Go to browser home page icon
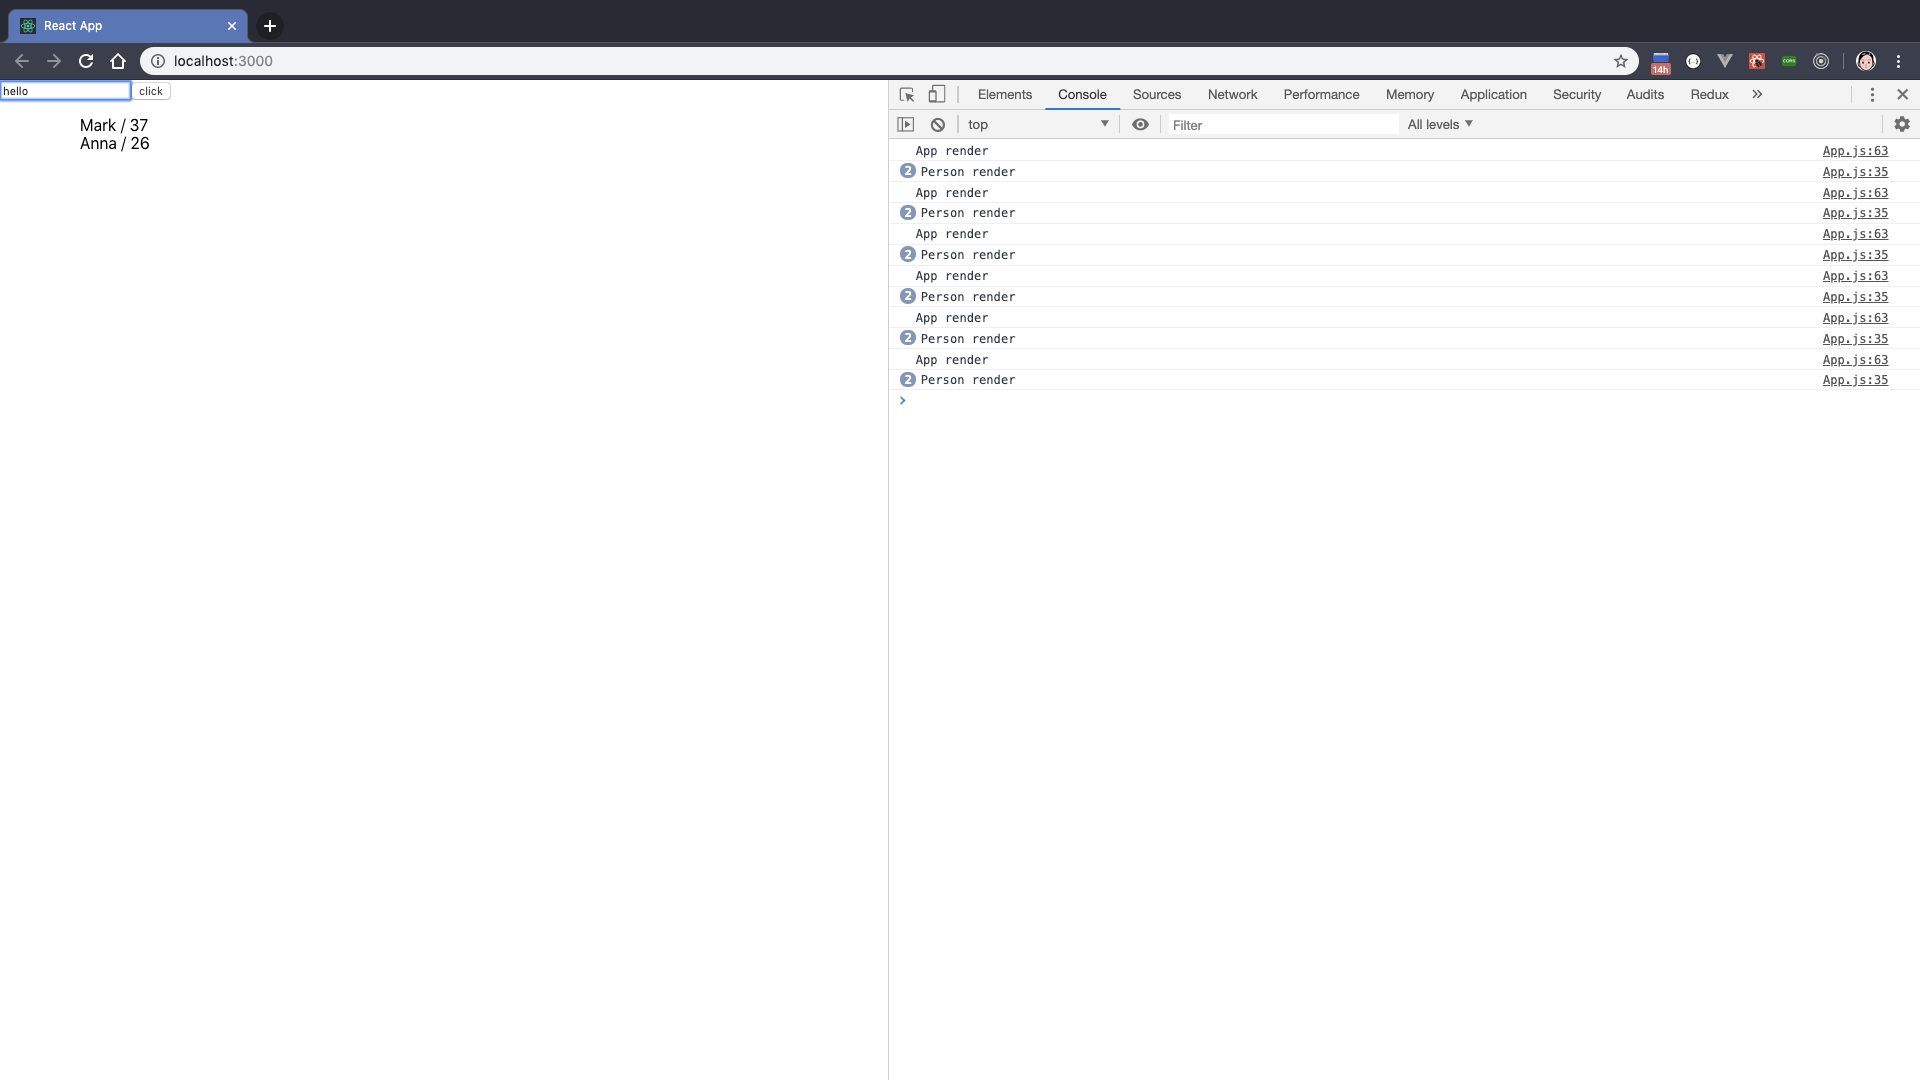The height and width of the screenshot is (1080, 1920). pyautogui.click(x=118, y=61)
